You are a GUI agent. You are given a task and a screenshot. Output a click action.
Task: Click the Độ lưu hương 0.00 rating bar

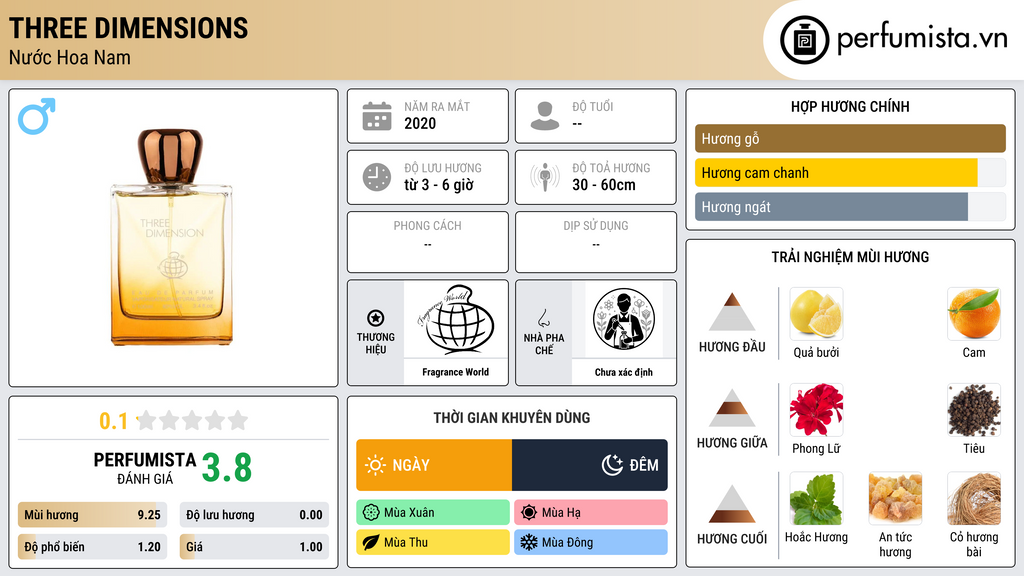(x=254, y=515)
